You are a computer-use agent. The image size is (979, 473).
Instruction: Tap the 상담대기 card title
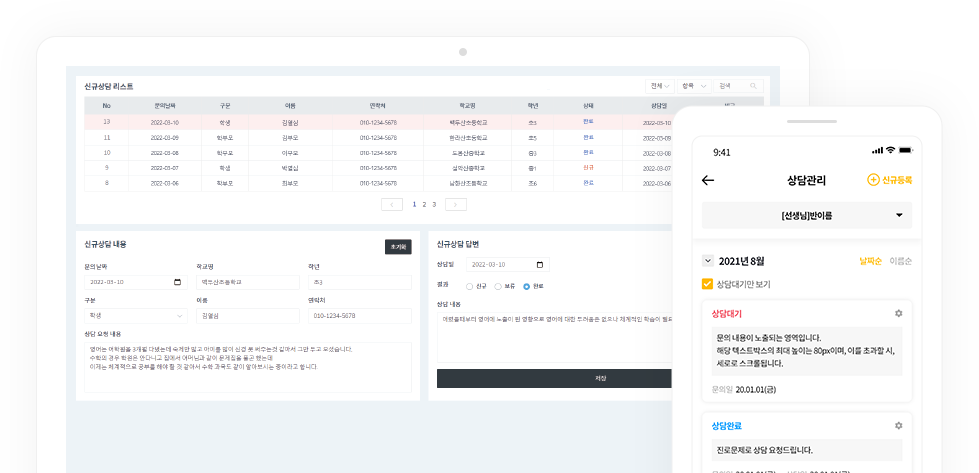tap(727, 313)
